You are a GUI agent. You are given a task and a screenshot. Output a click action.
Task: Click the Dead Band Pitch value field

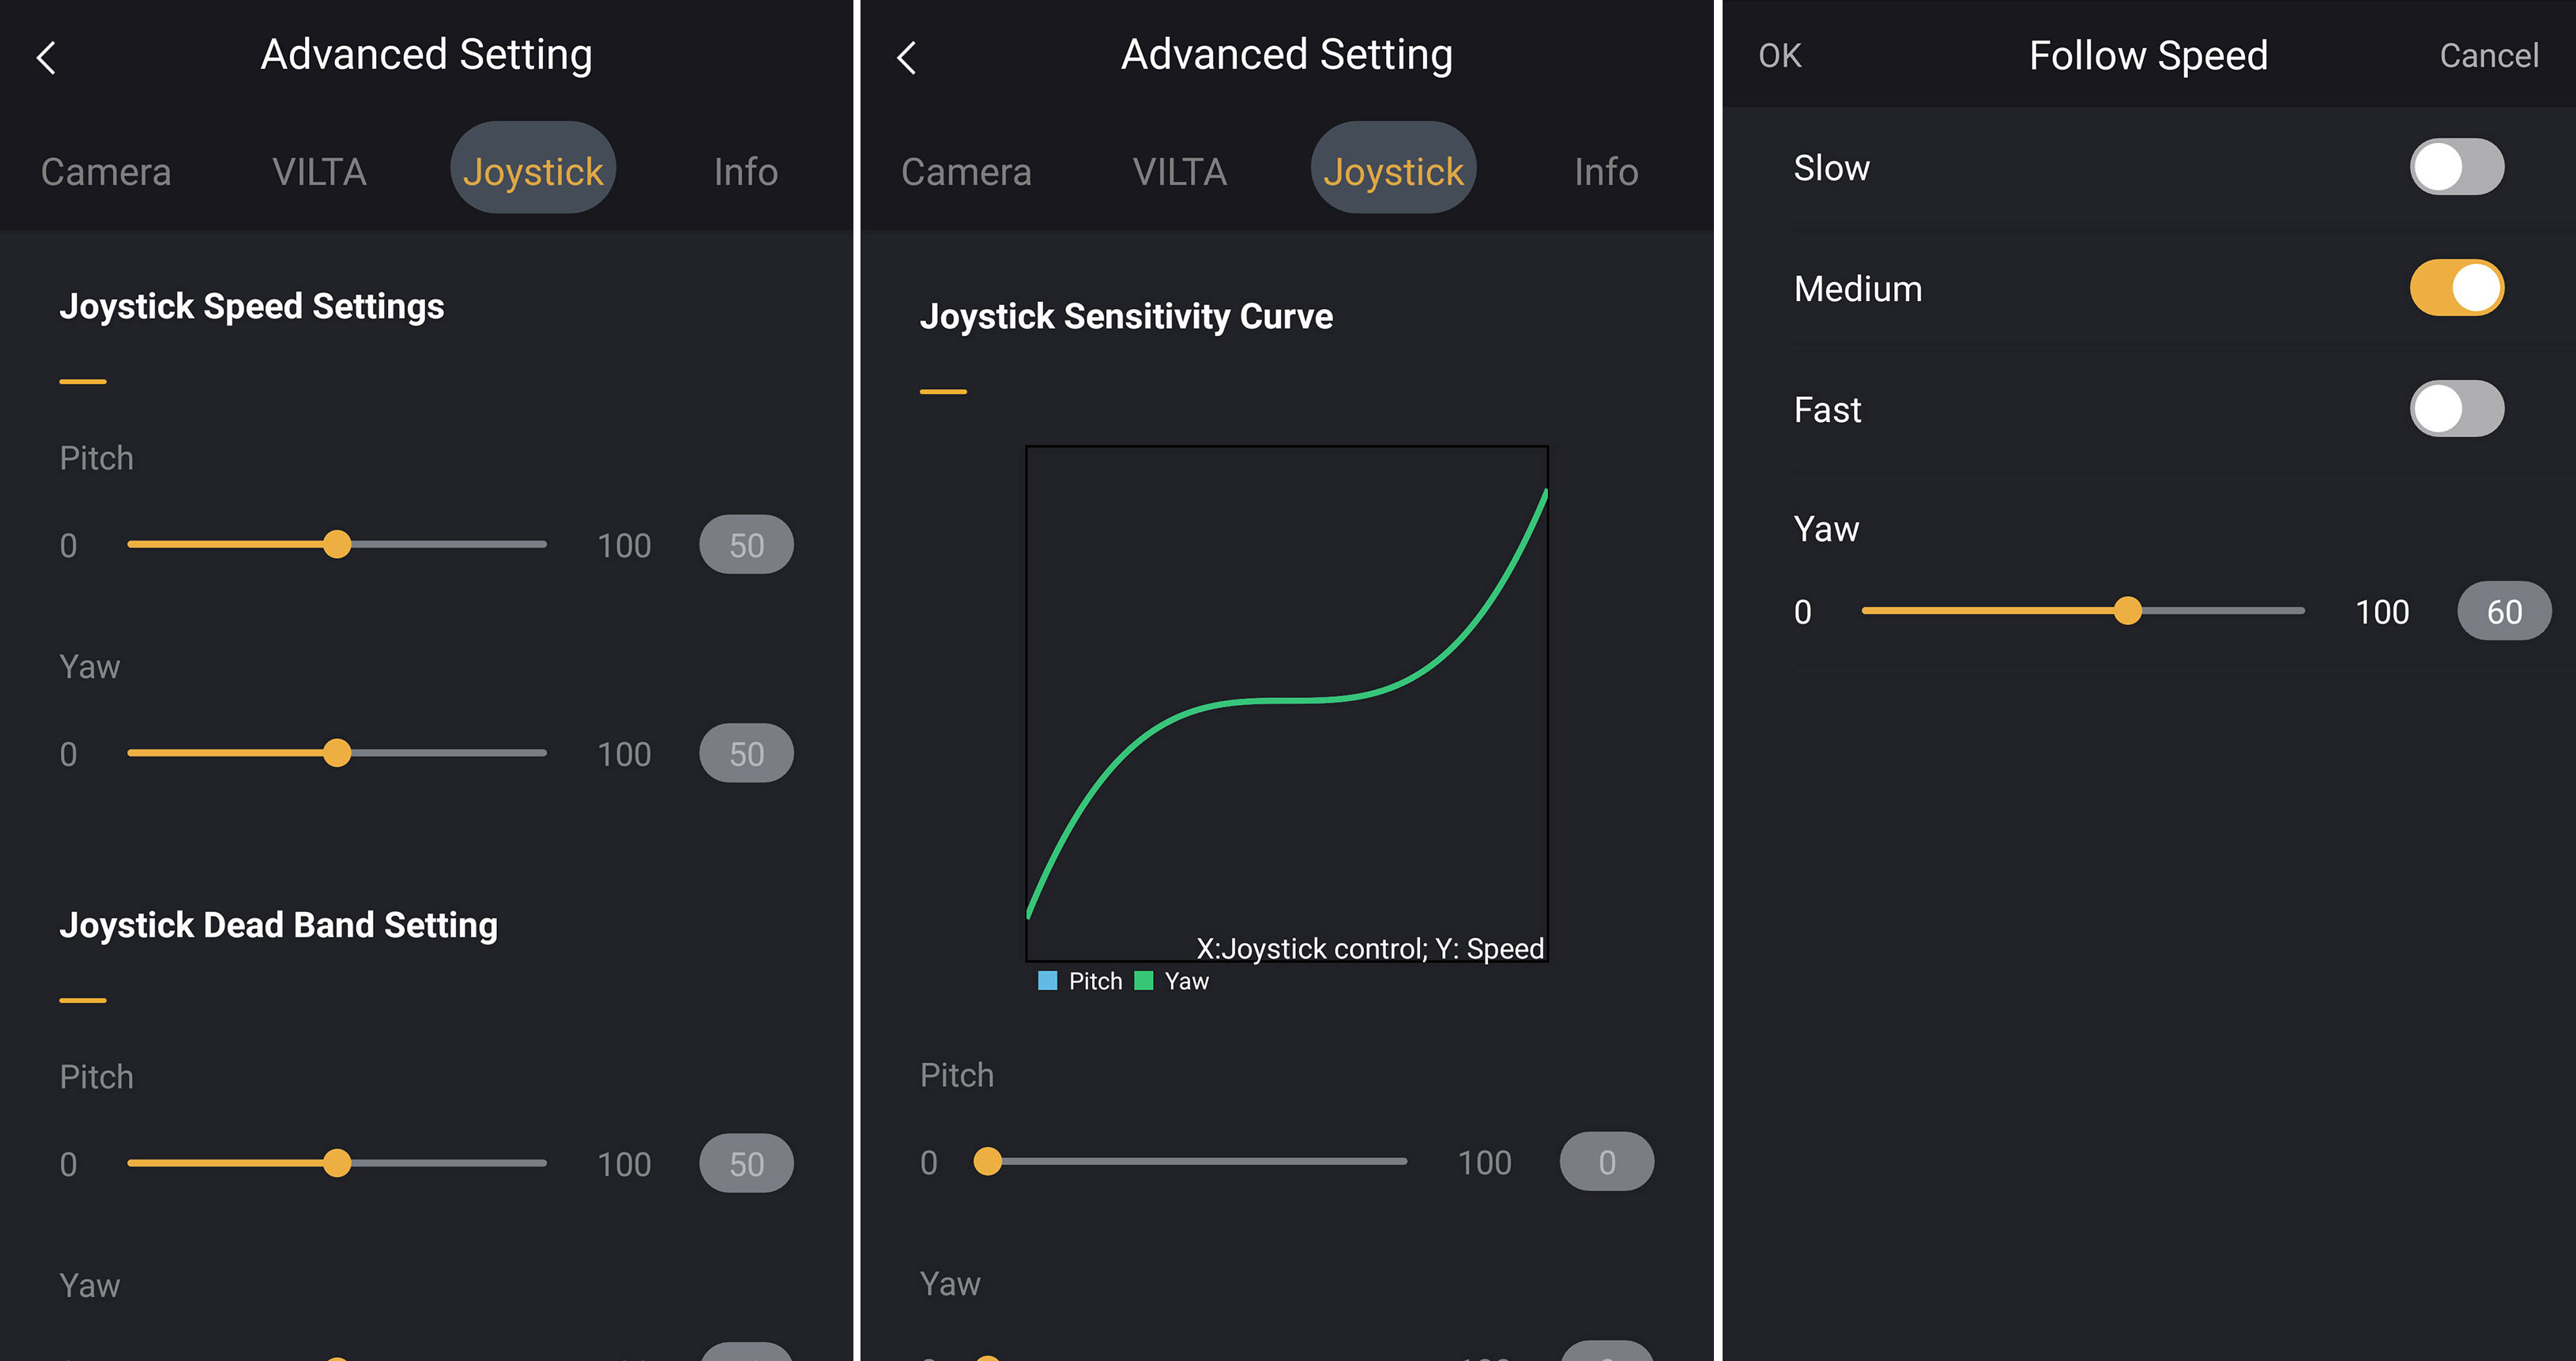pos(746,1163)
